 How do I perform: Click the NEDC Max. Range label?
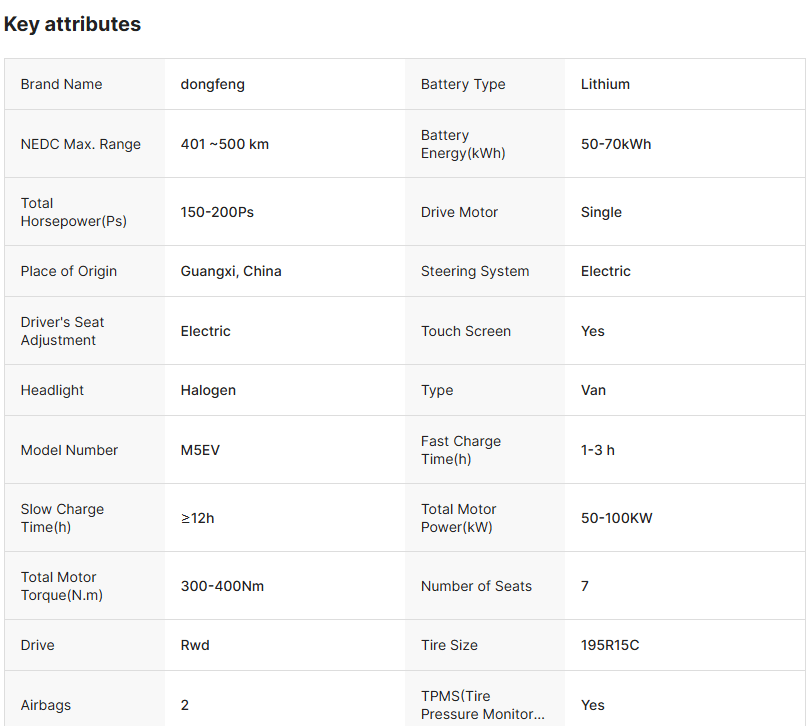pos(81,144)
